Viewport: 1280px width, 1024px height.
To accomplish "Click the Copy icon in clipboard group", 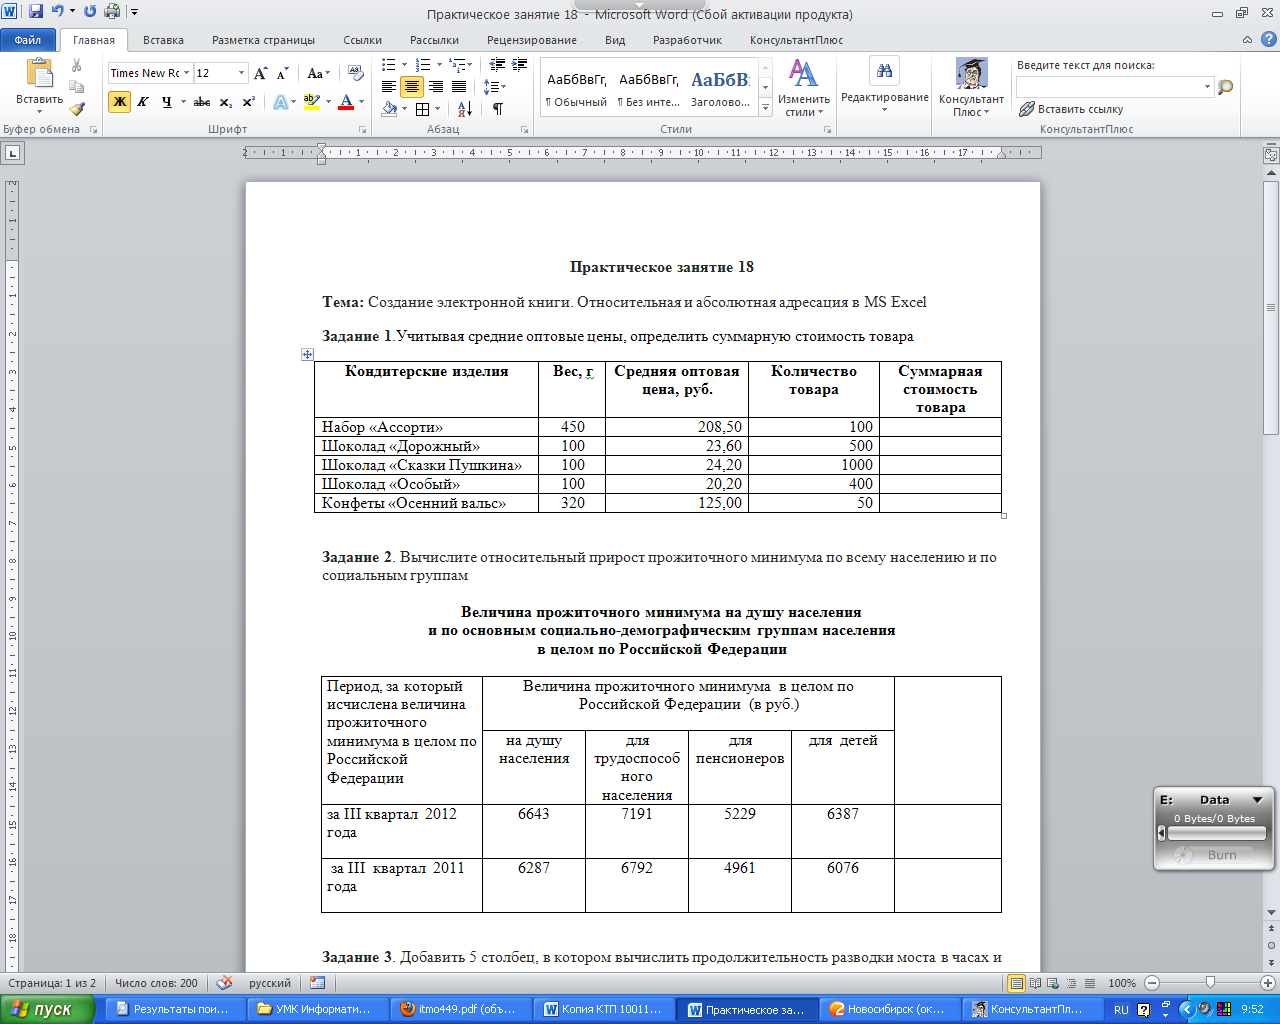I will [77, 88].
